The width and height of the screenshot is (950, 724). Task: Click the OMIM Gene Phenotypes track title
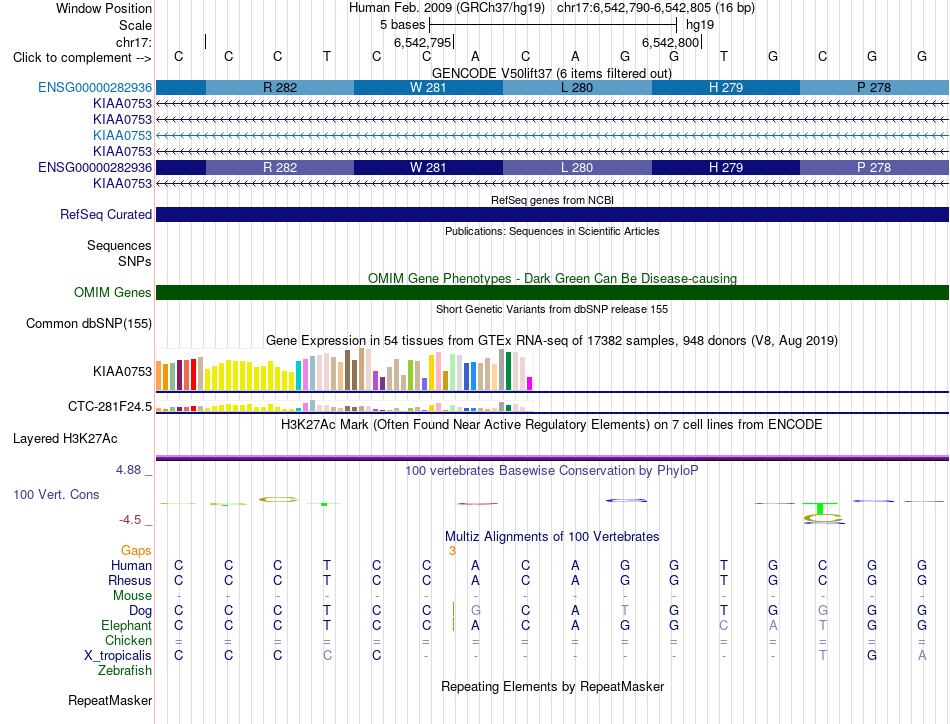tap(552, 278)
